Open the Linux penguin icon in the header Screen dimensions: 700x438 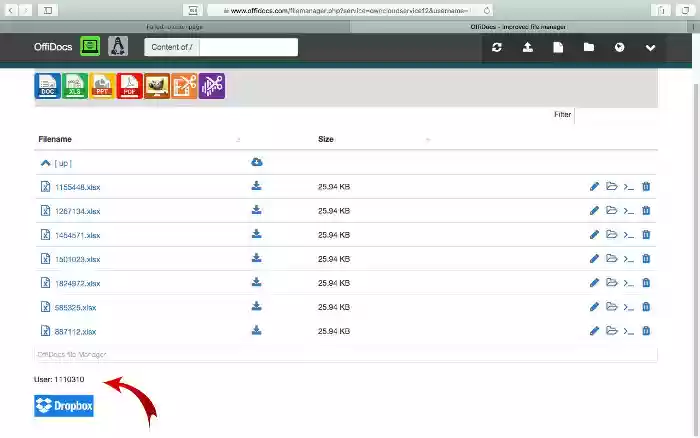(118, 46)
